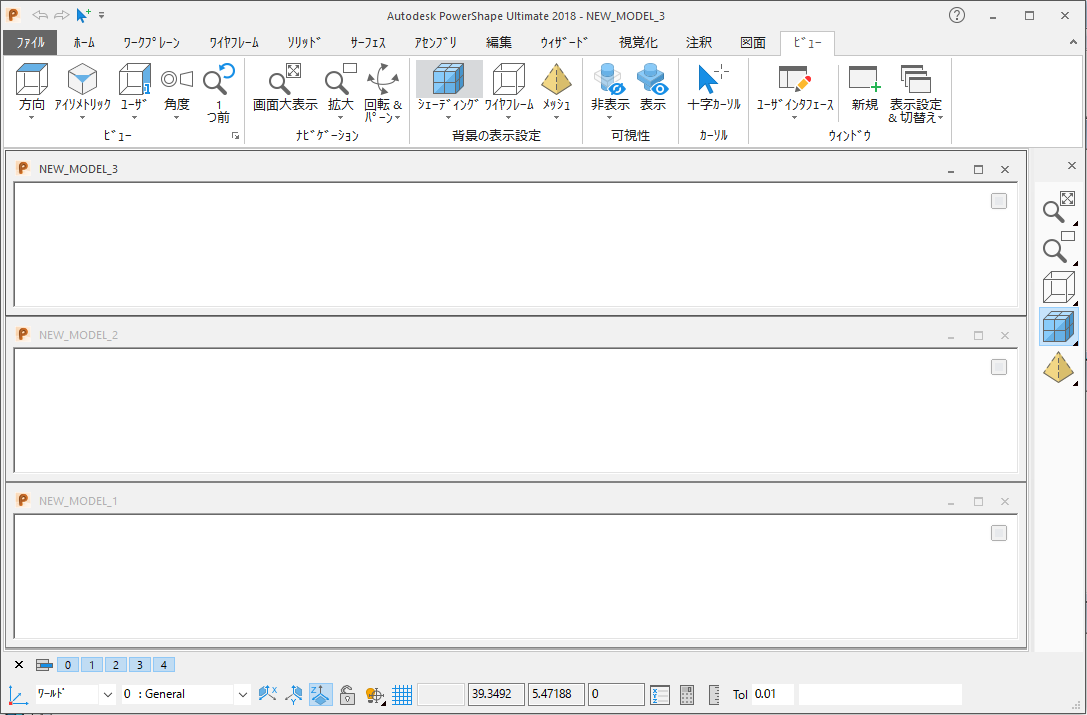Screen dimensions: 1087x715
Task: Click the undo arrow in title bar
Action: click(x=40, y=15)
